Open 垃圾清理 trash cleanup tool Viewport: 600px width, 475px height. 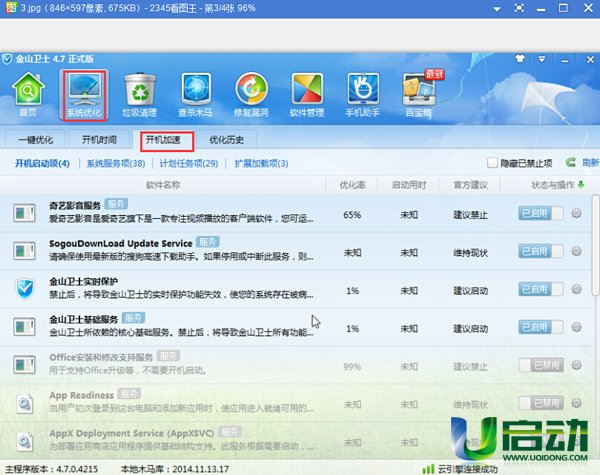click(140, 96)
